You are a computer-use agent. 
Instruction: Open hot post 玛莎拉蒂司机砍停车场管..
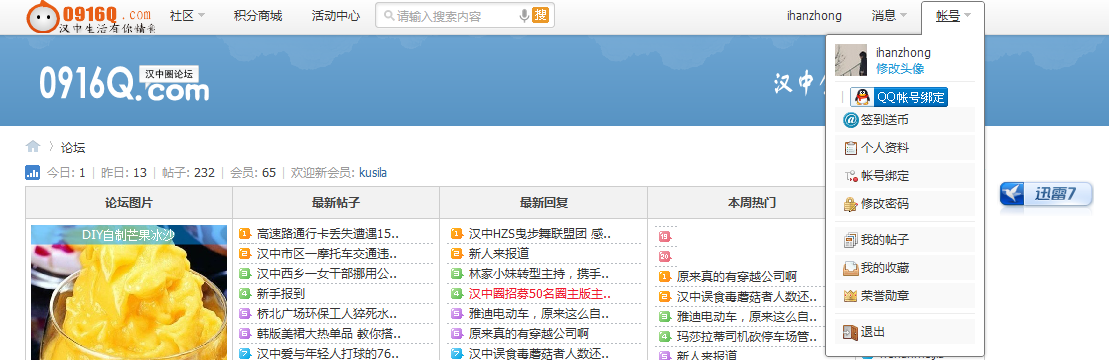[x=747, y=337]
